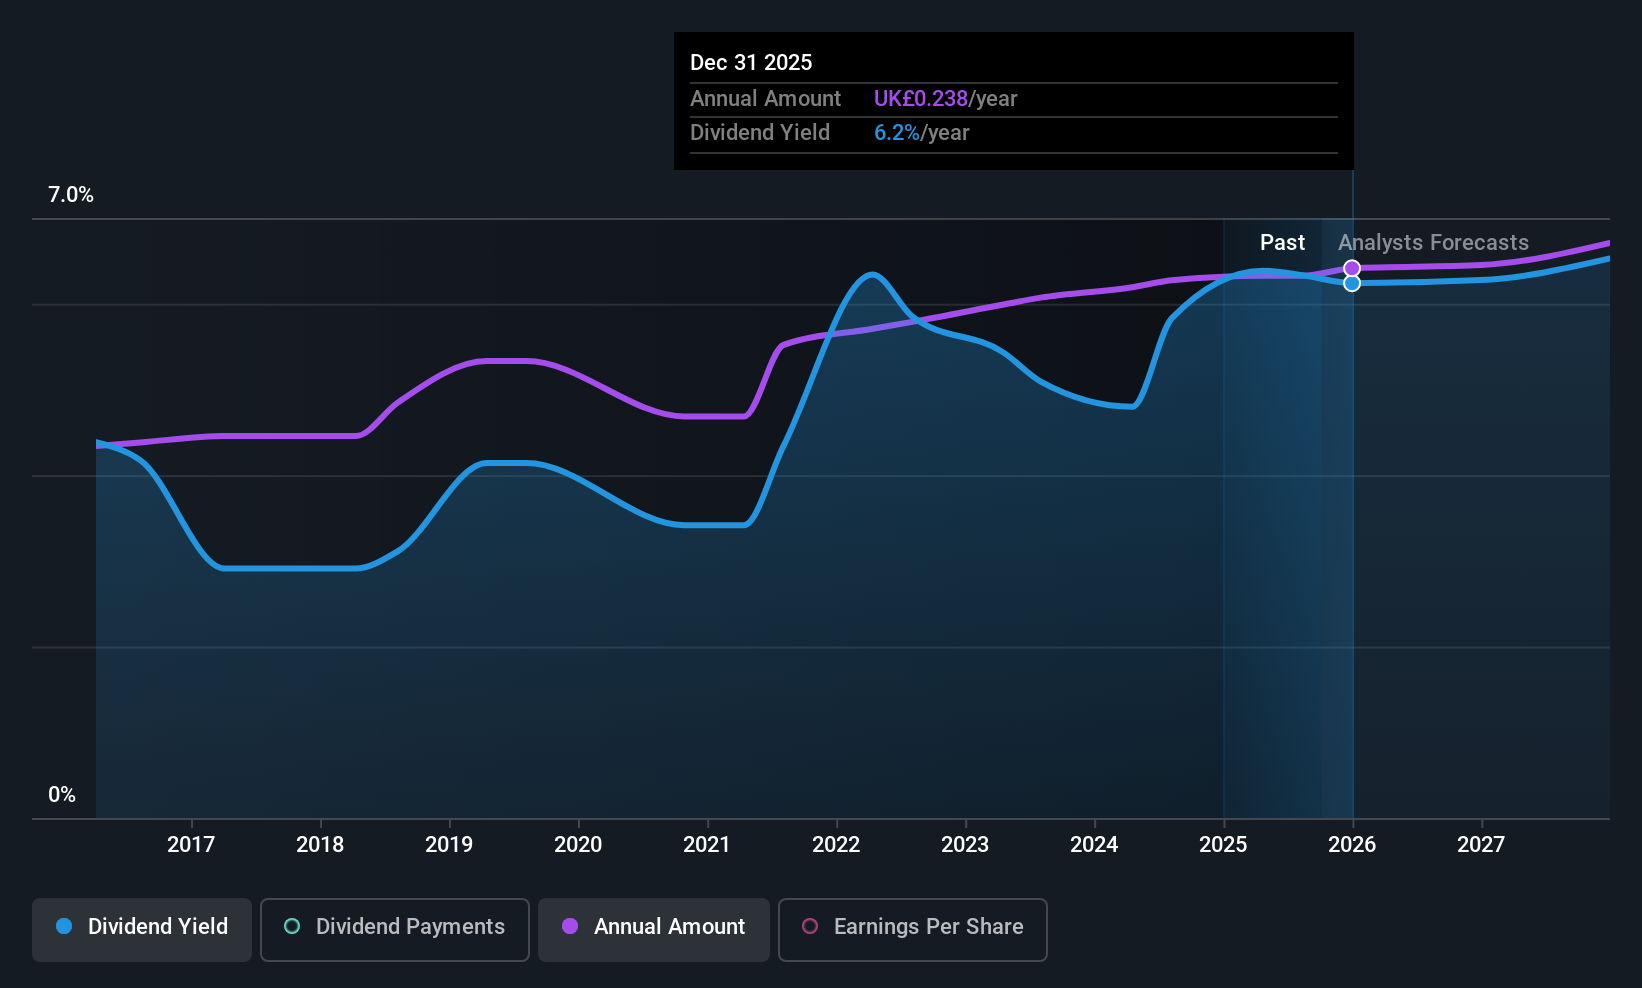
Task: Click the Dec 31 2025 tooltip date
Action: [751, 63]
